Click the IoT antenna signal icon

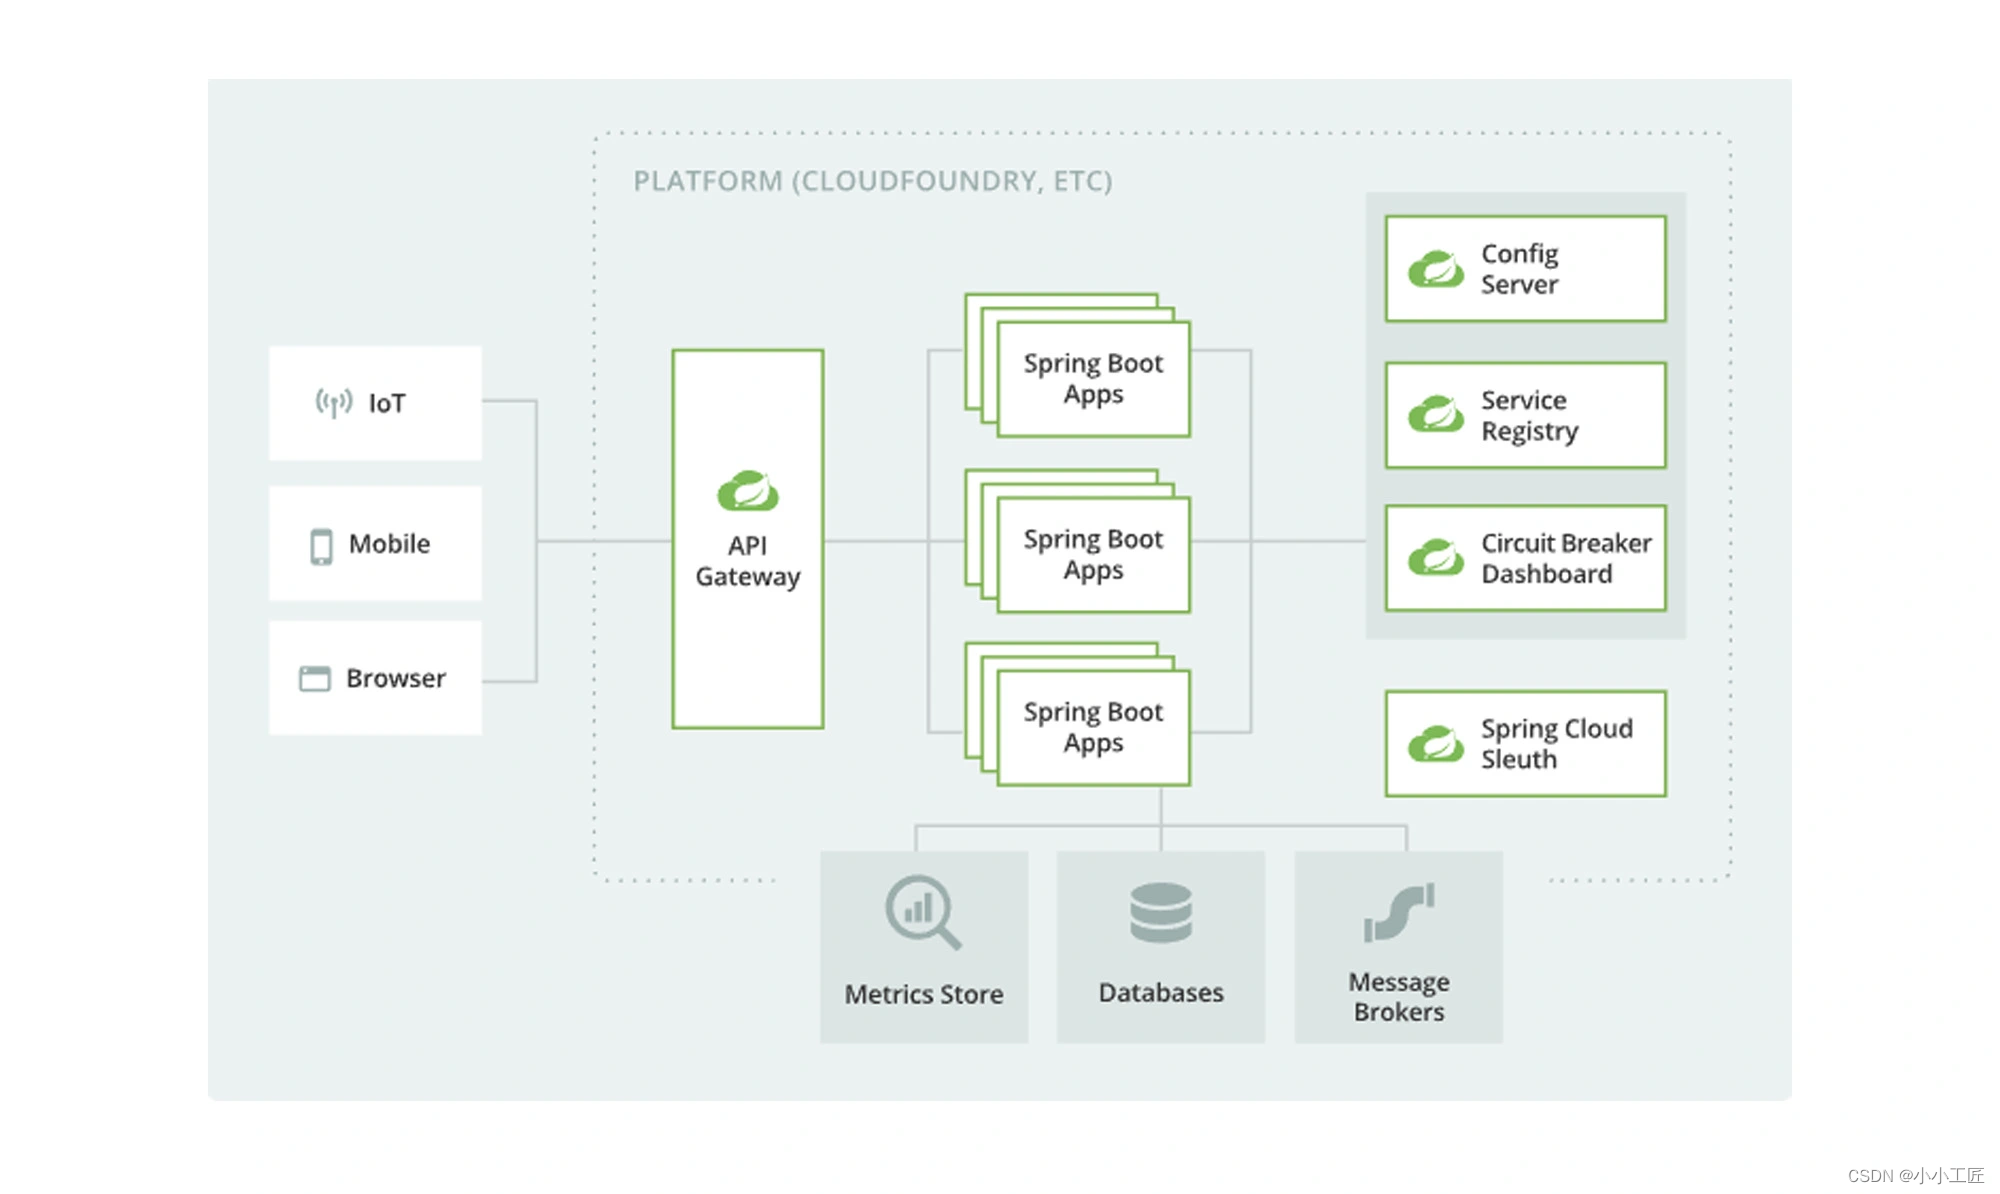pos(333,403)
